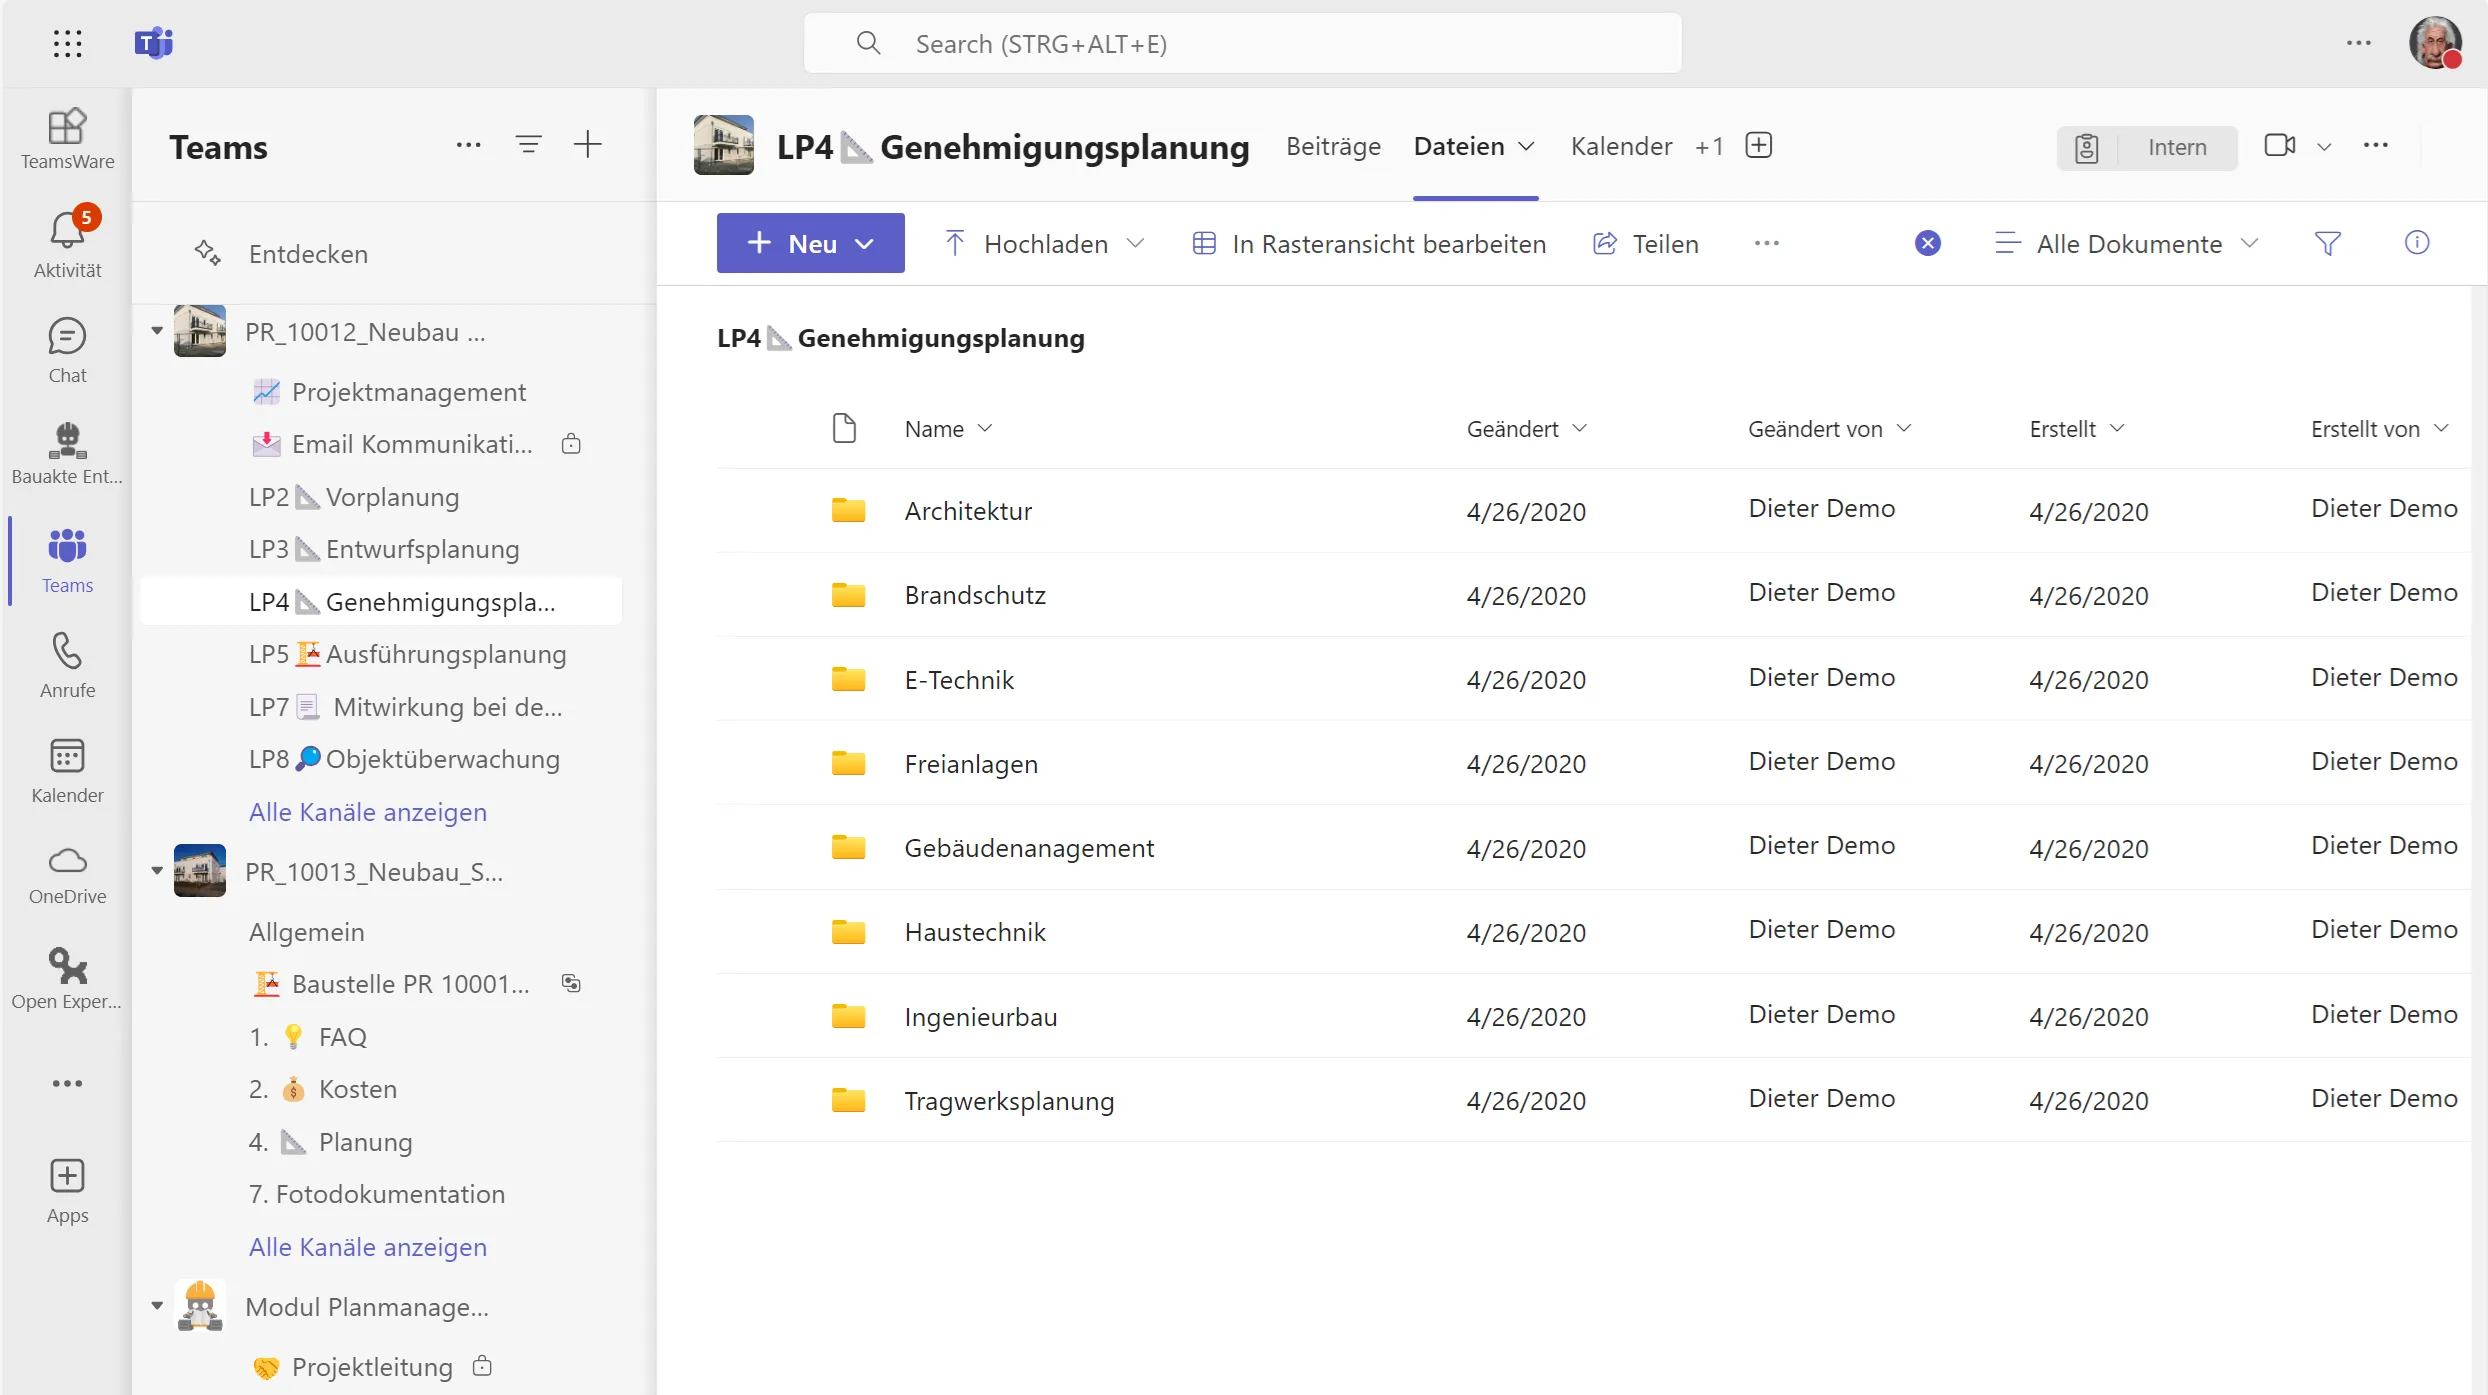Image resolution: width=2488 pixels, height=1395 pixels.
Task: Open Alle Dokumente view selector
Action: [2127, 243]
